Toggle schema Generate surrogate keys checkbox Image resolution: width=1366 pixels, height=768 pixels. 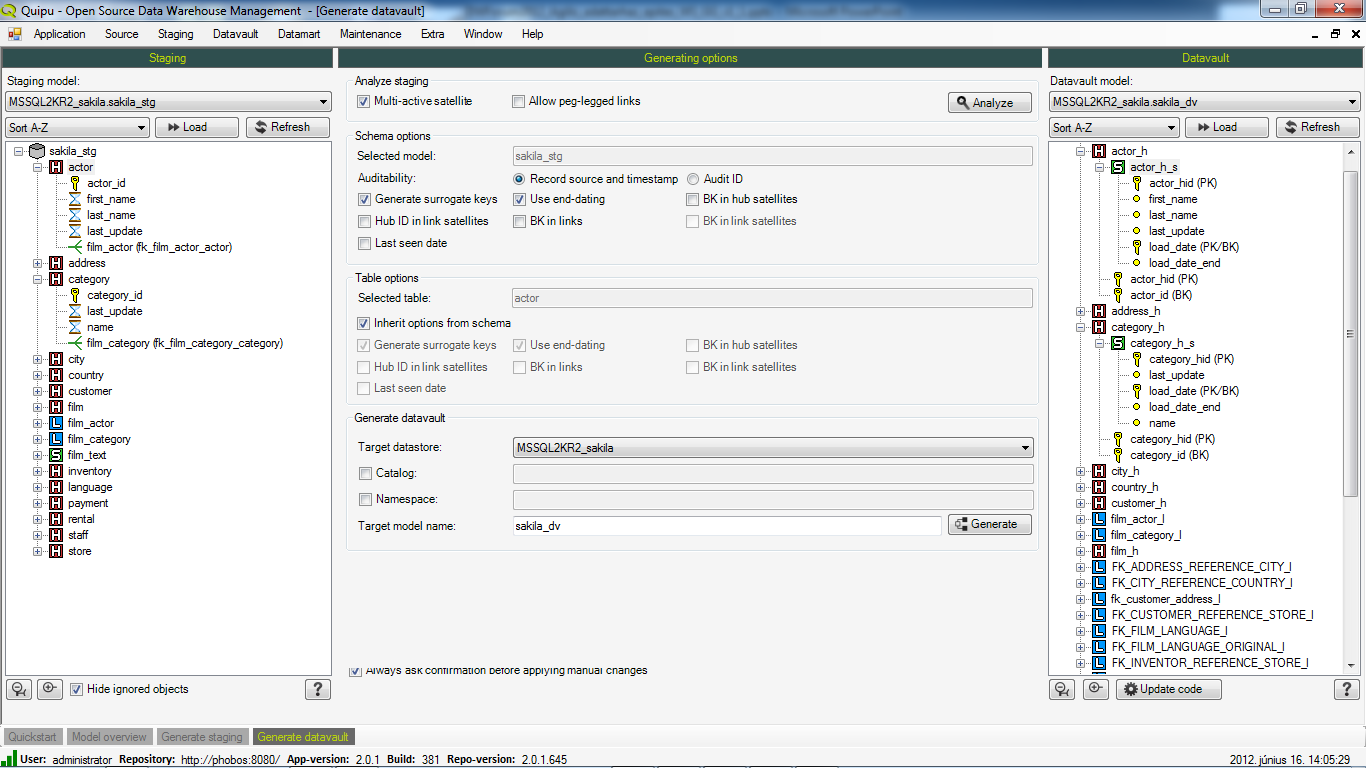[364, 199]
